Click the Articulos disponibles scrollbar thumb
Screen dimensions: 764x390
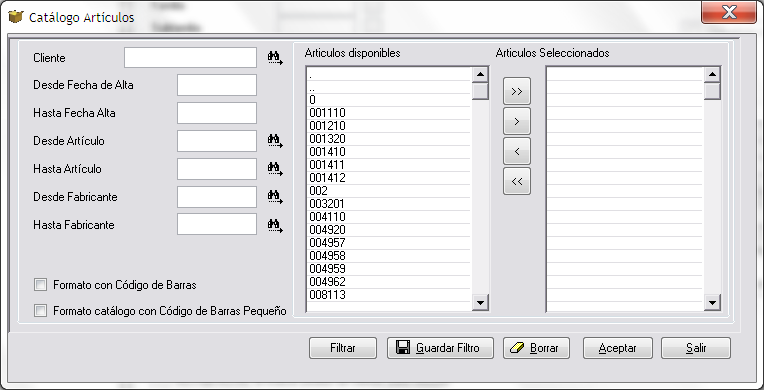pos(480,91)
